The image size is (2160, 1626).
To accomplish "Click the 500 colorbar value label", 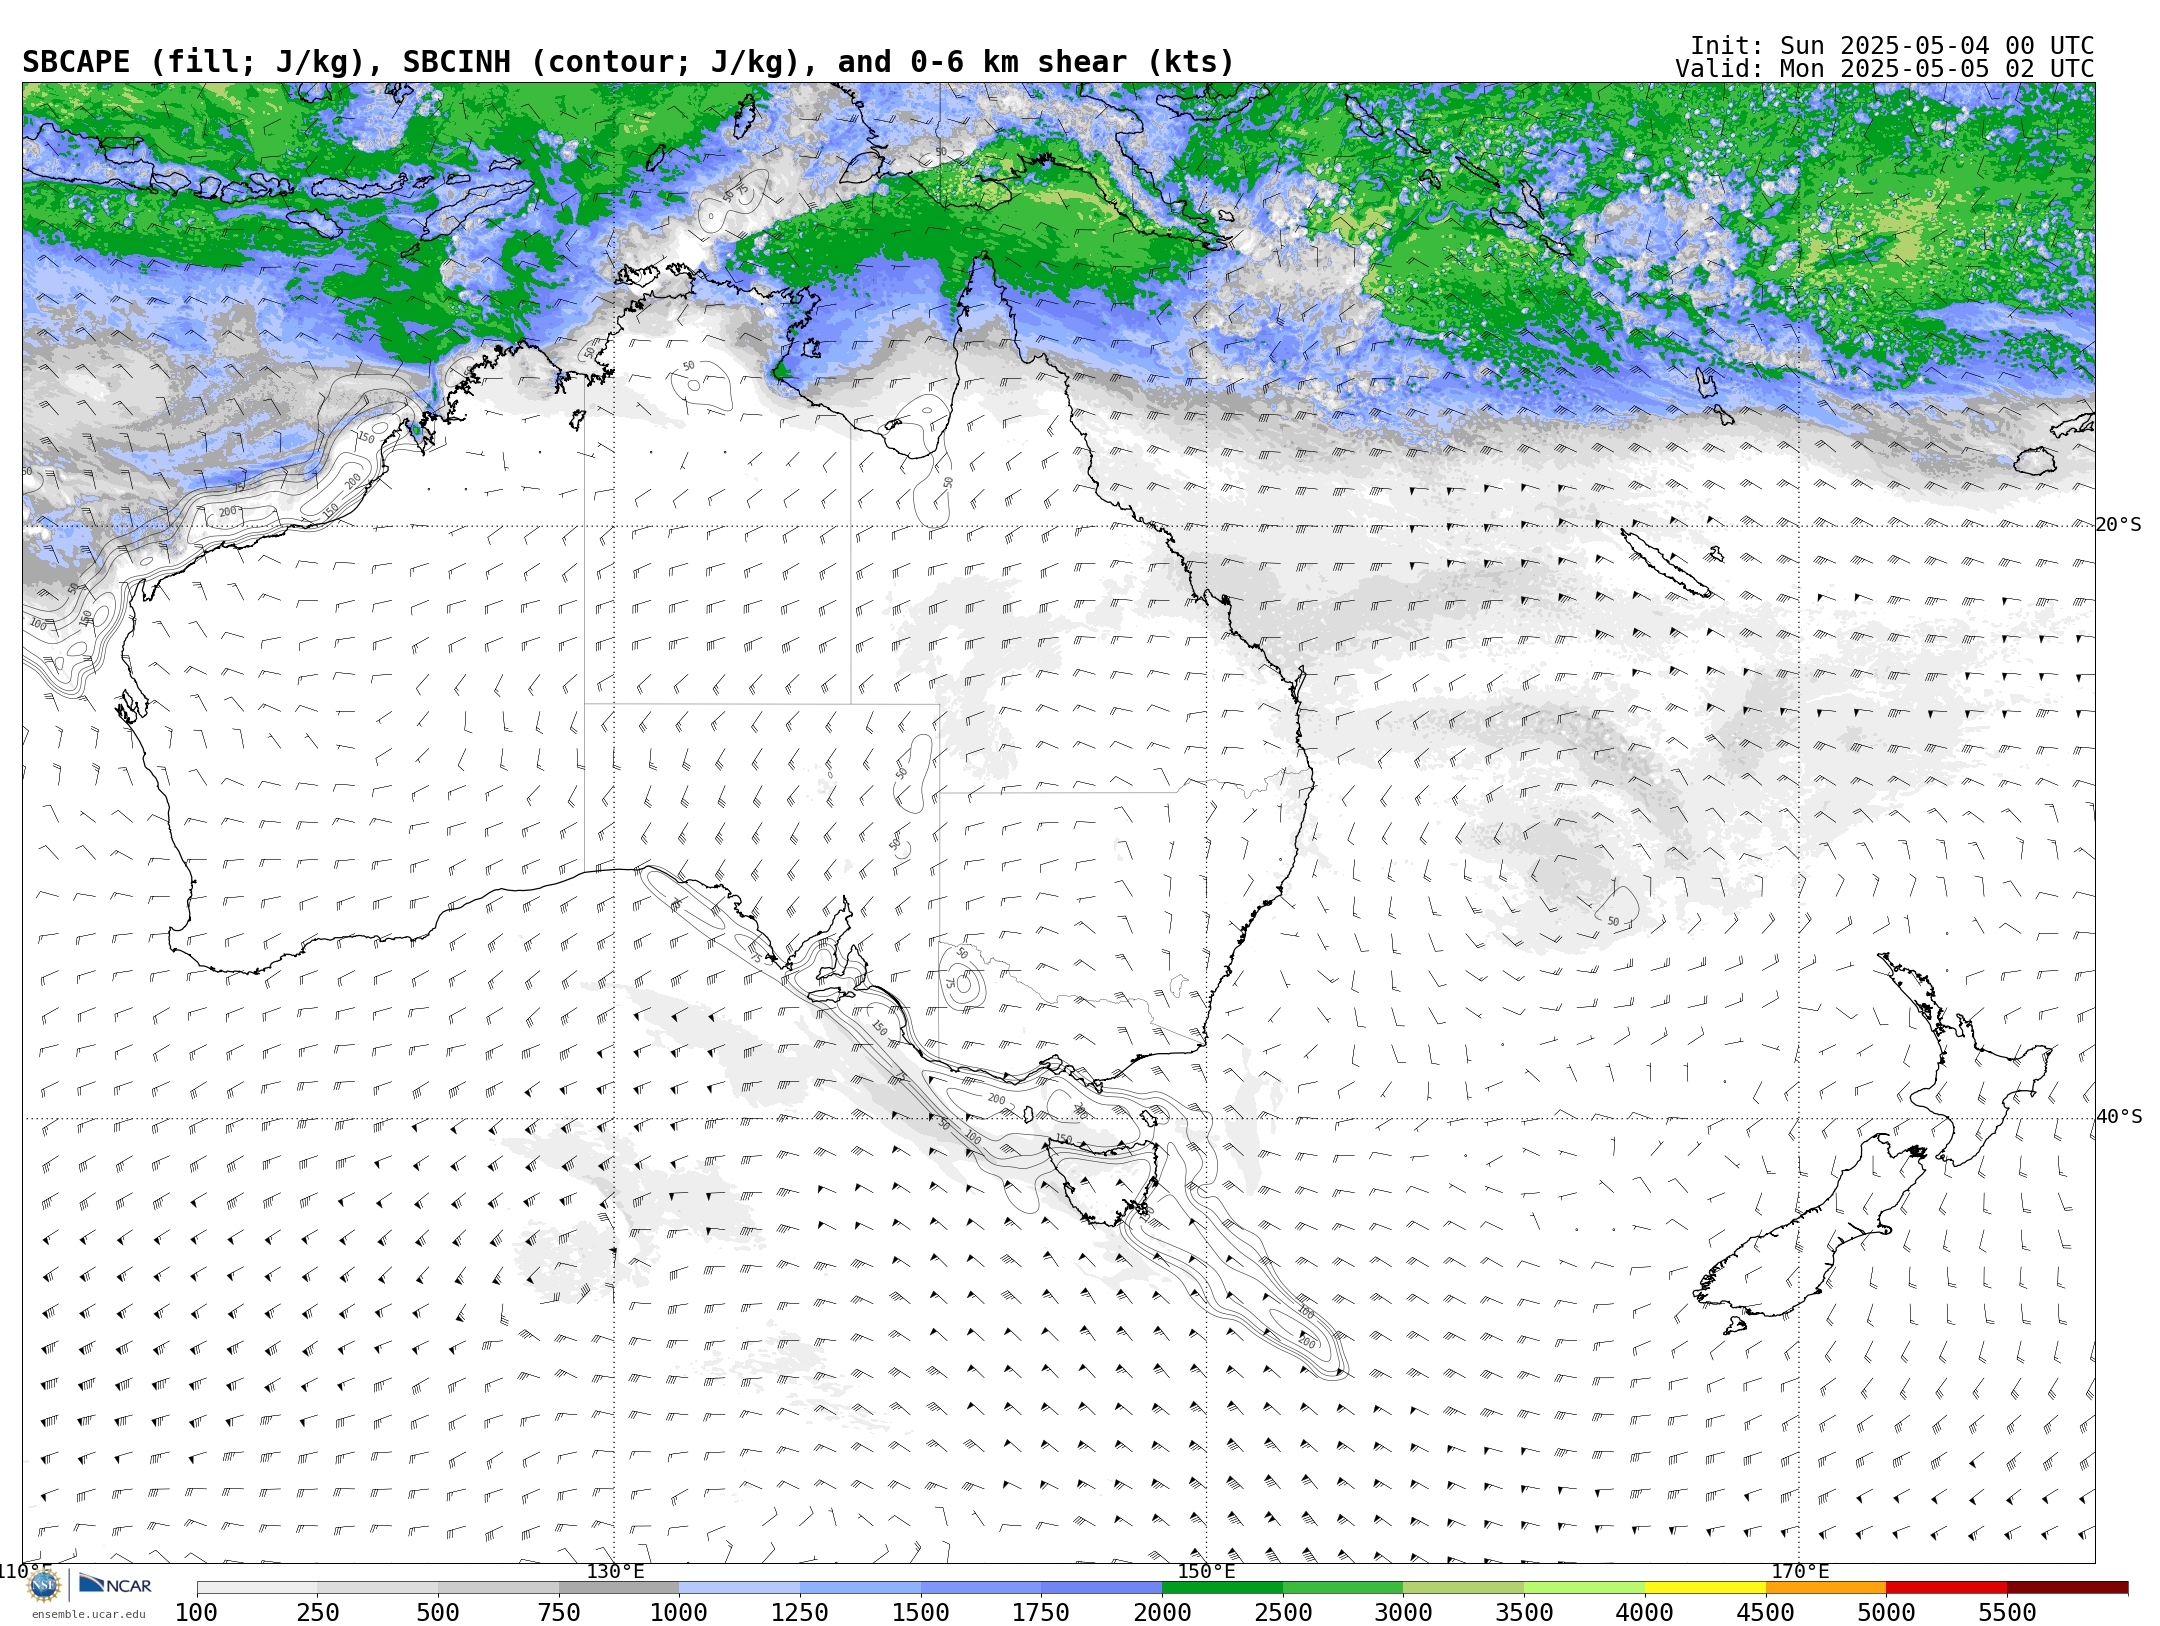I will point(438,1613).
